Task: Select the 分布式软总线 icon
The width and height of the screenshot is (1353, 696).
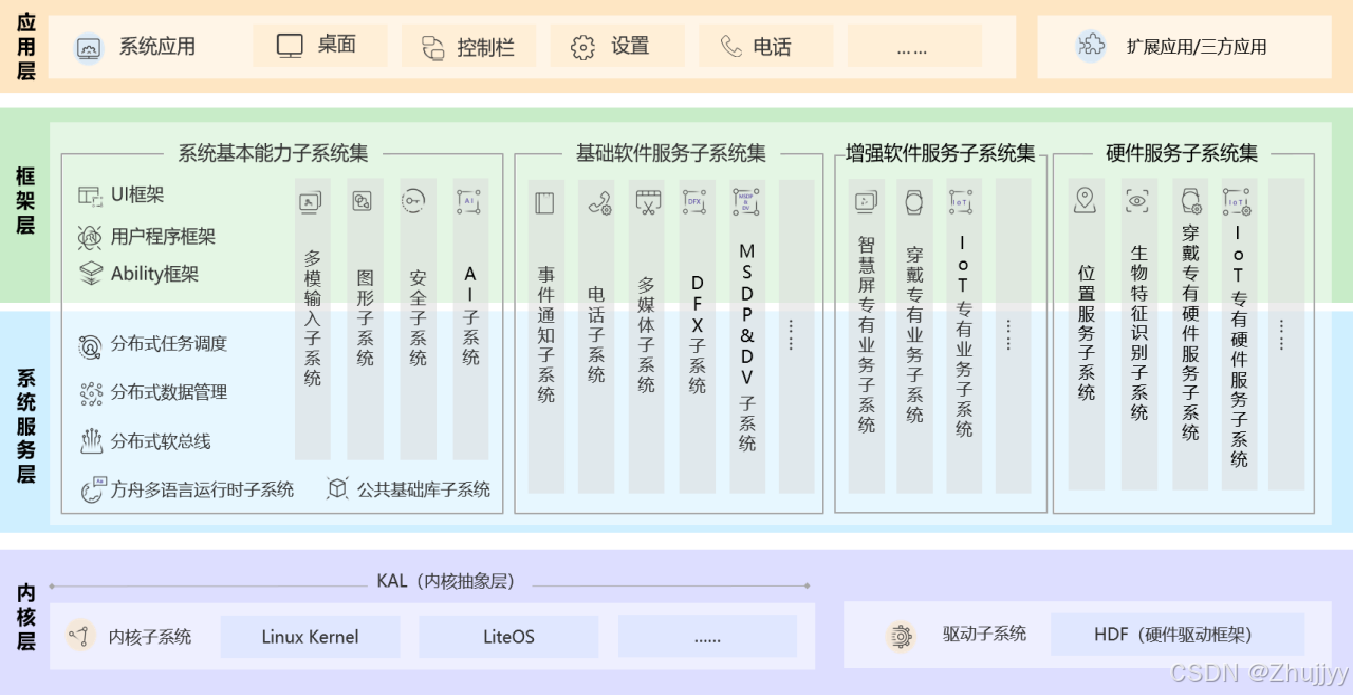Action: click(91, 440)
